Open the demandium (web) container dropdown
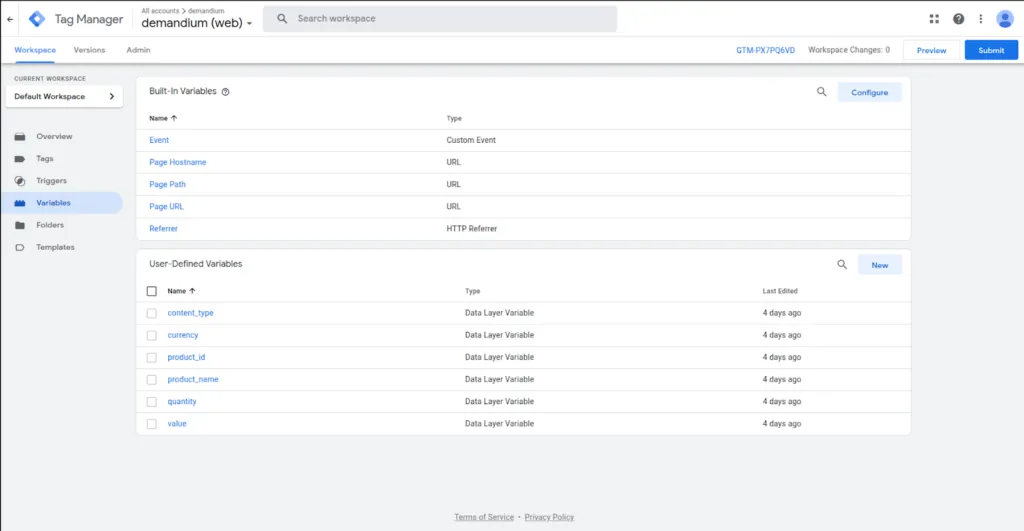Viewport: 1024px width, 531px height. point(197,23)
